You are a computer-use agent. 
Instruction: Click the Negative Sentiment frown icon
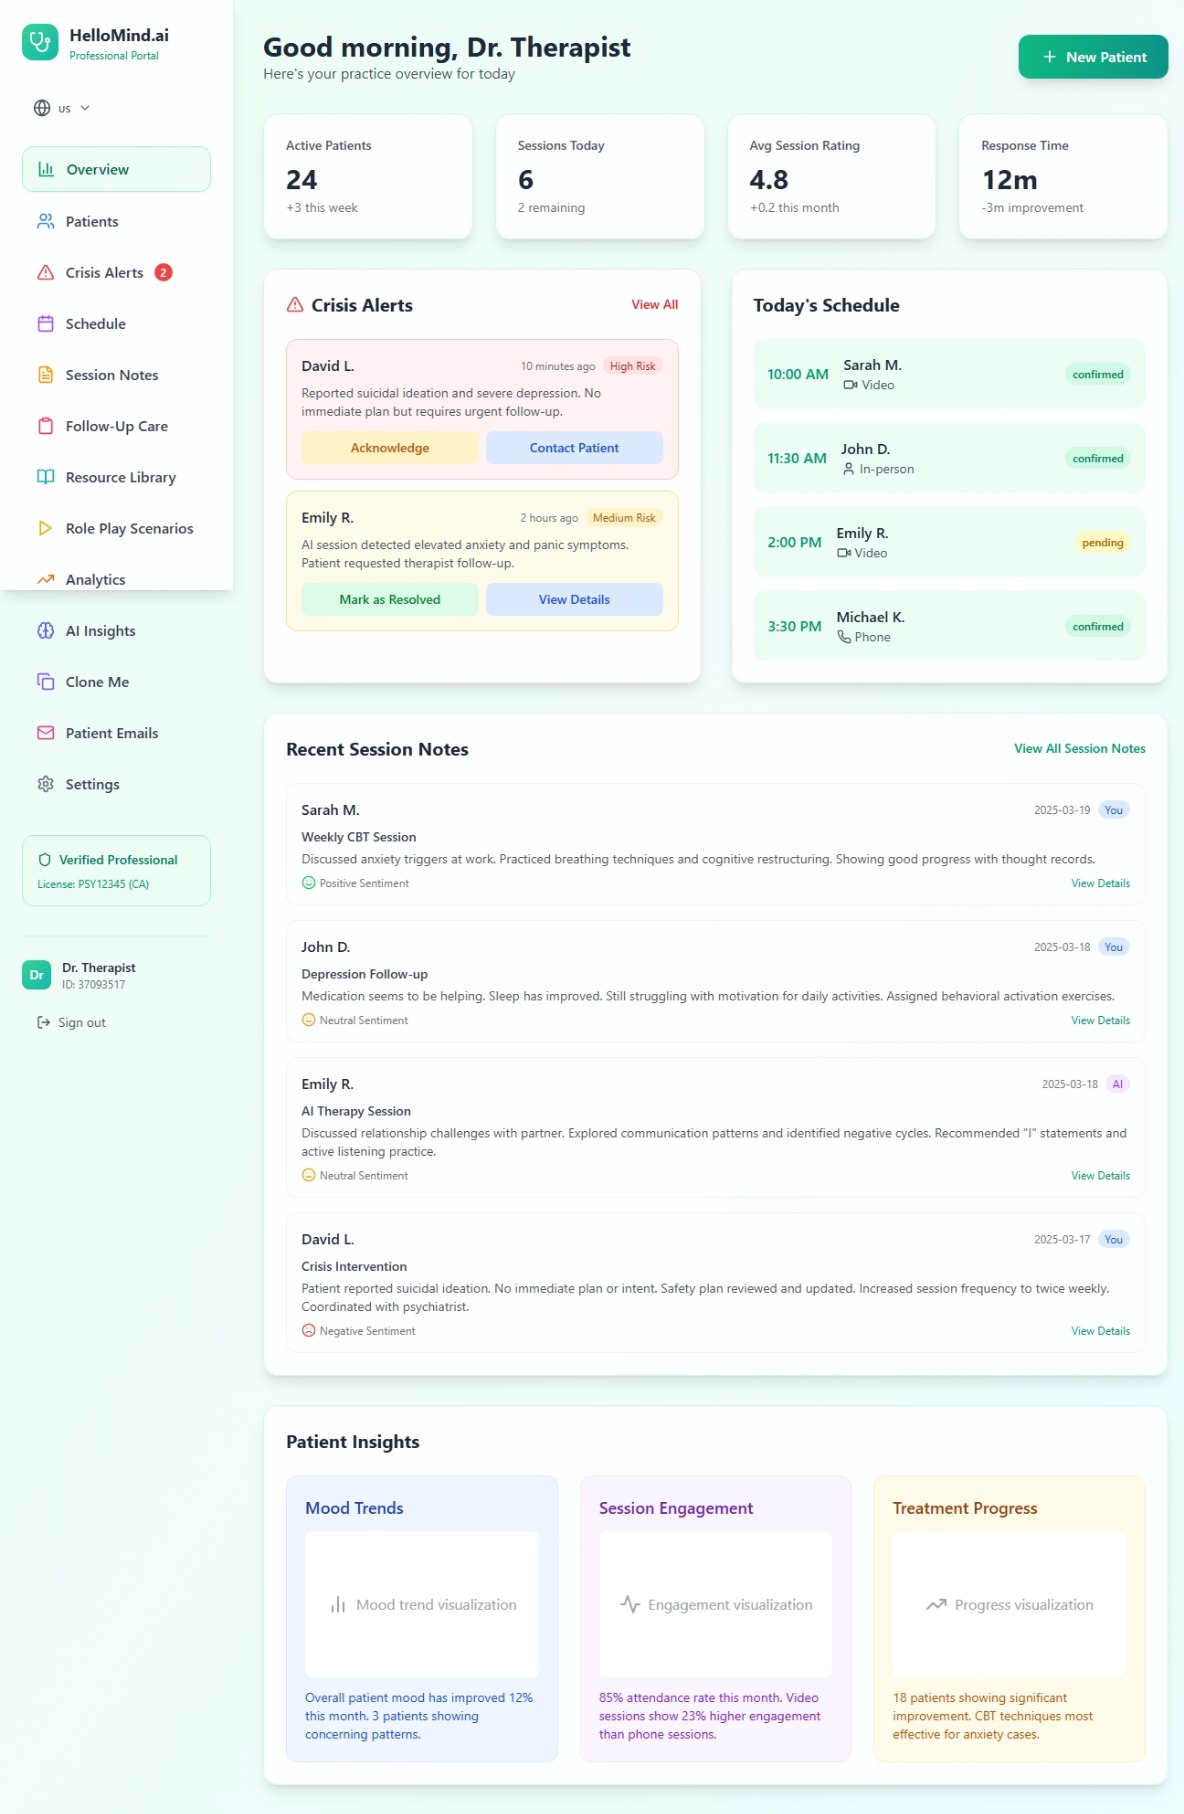point(309,1331)
